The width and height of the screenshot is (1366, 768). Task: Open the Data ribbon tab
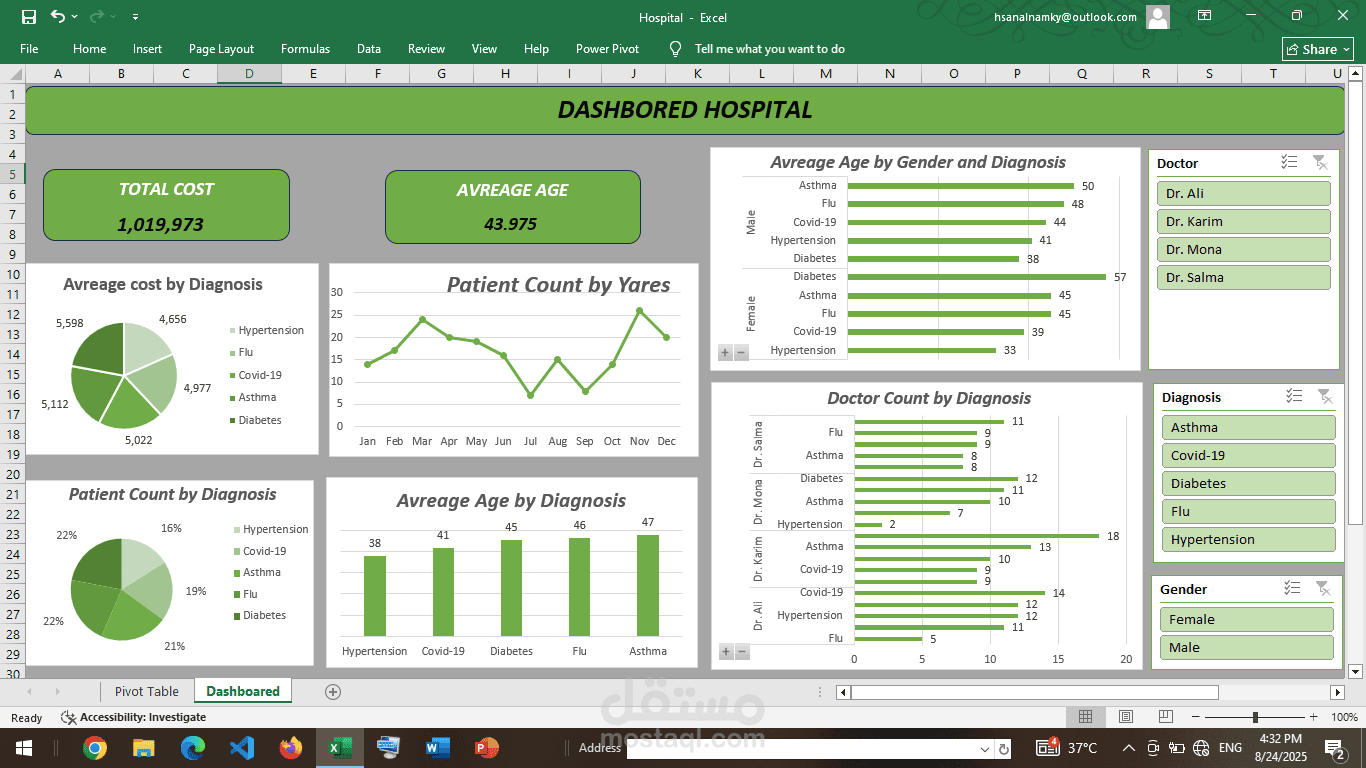click(369, 49)
